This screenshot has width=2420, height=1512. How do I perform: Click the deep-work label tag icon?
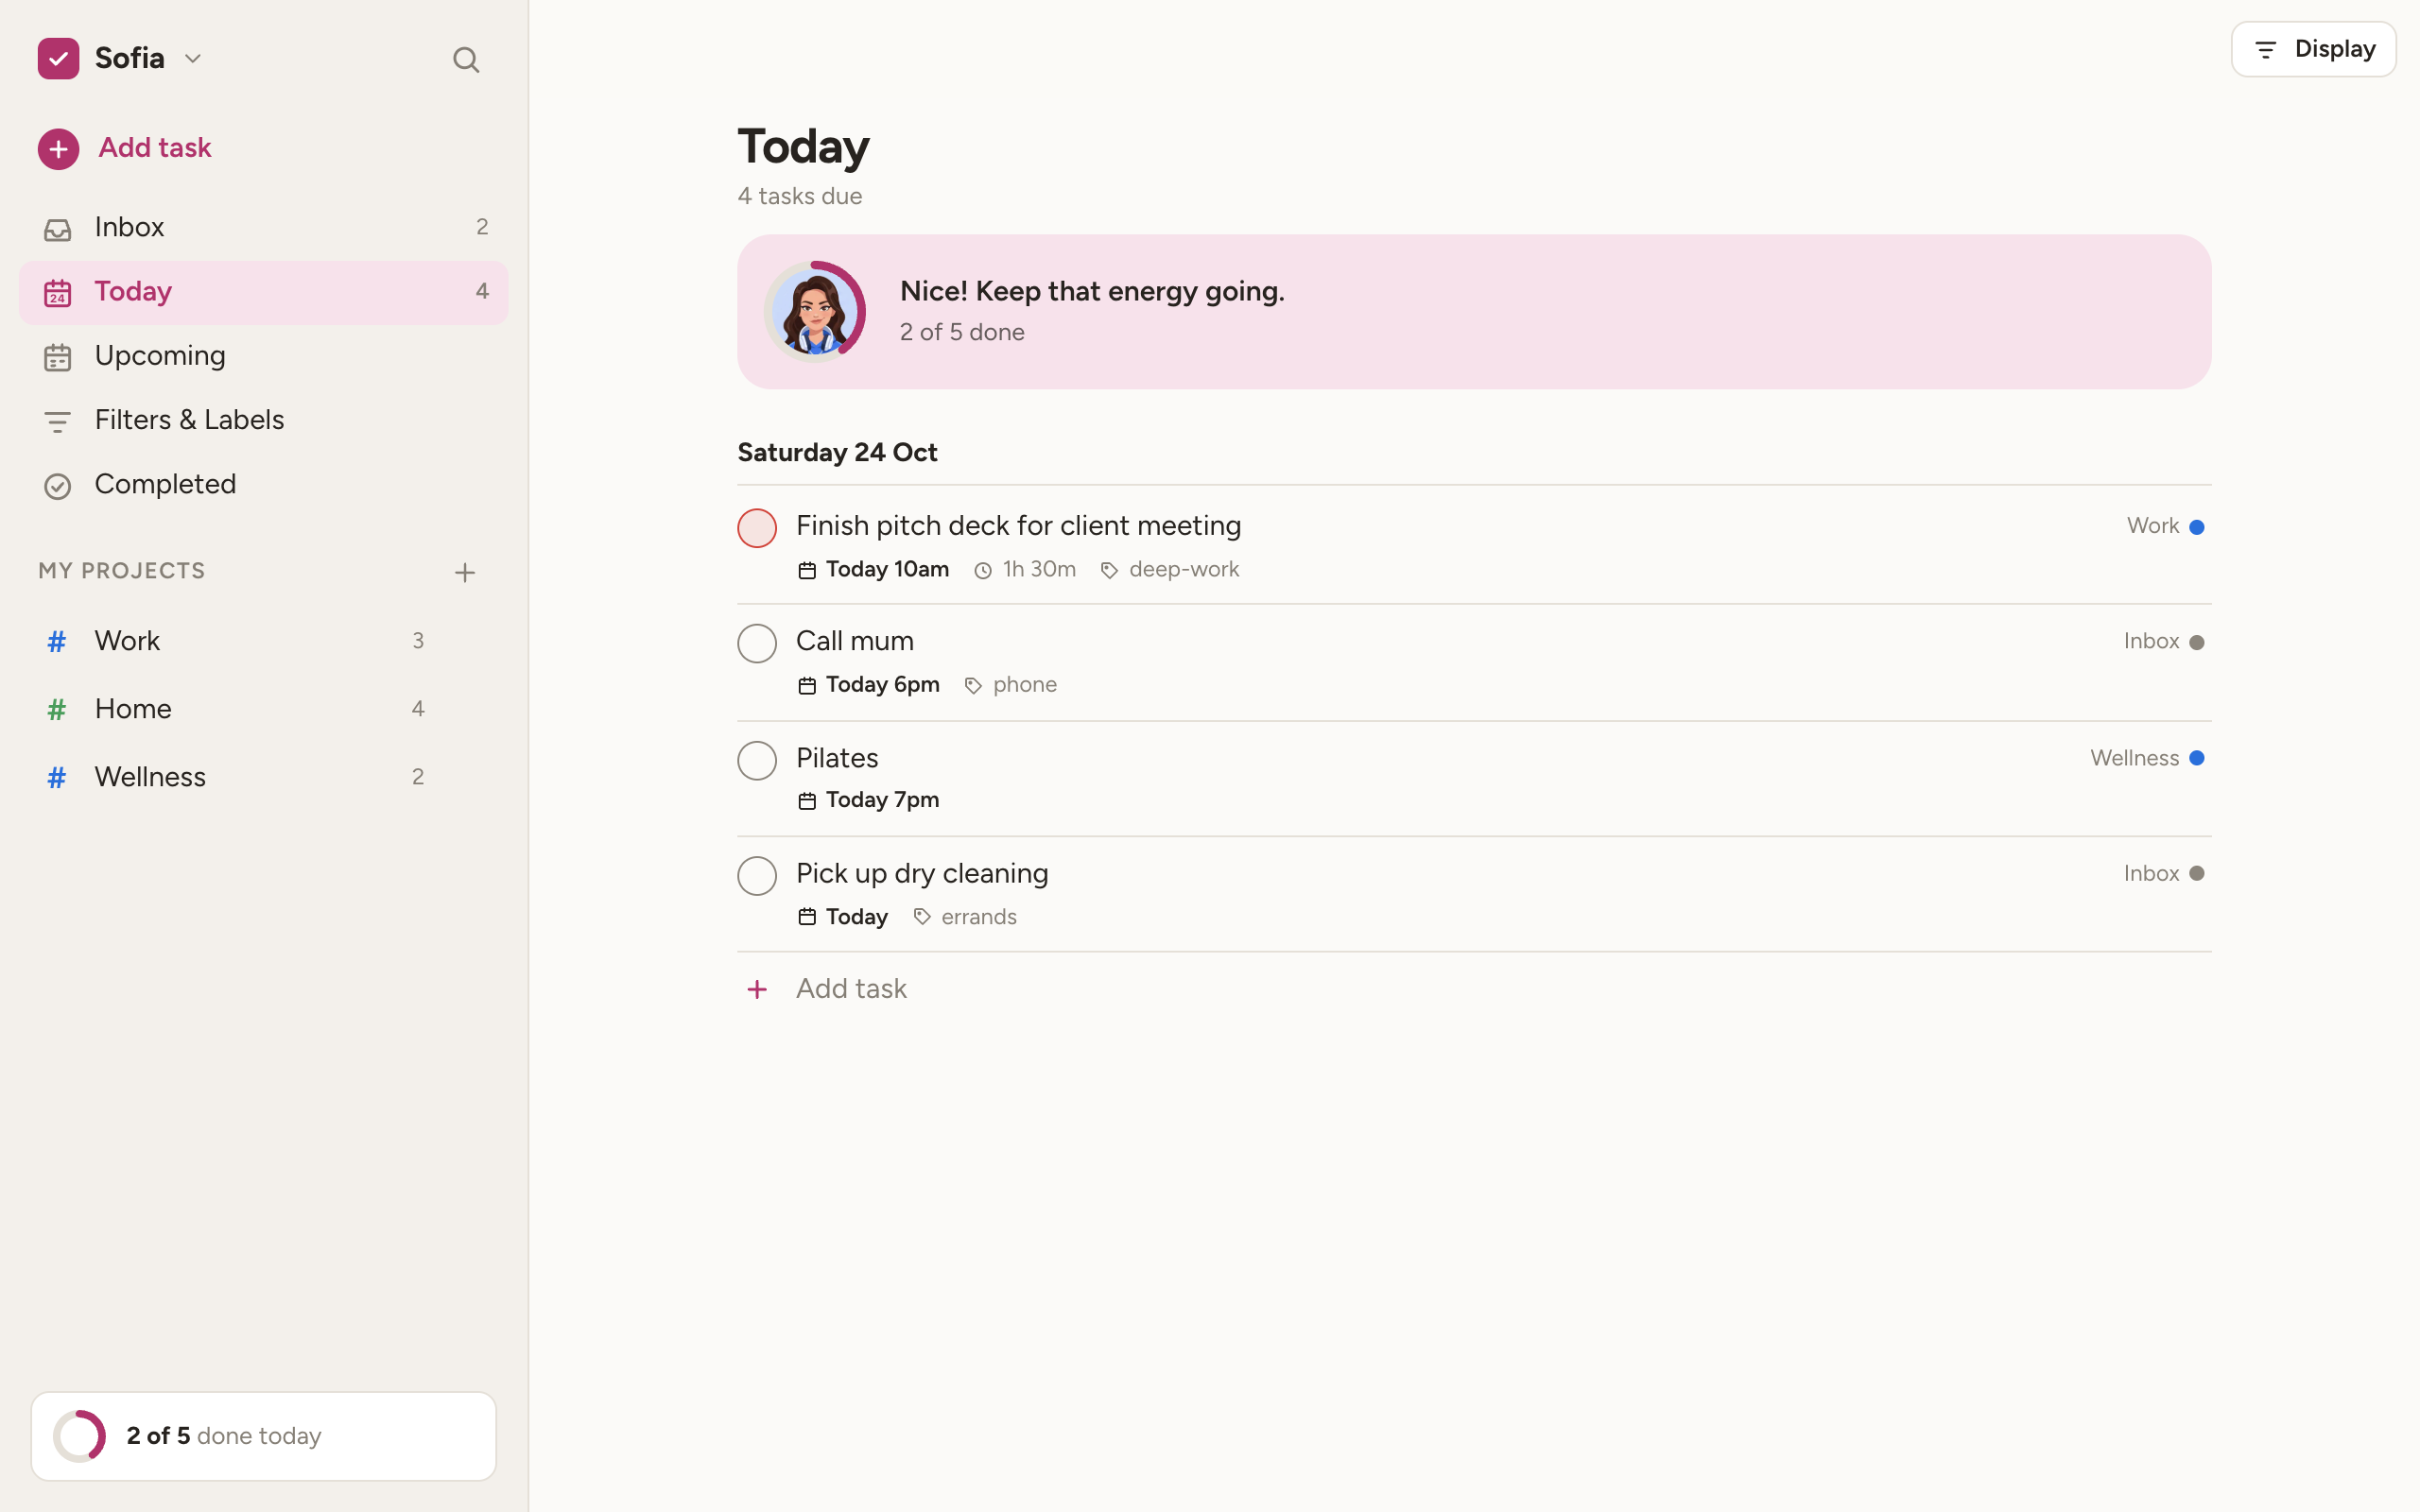tap(1109, 570)
